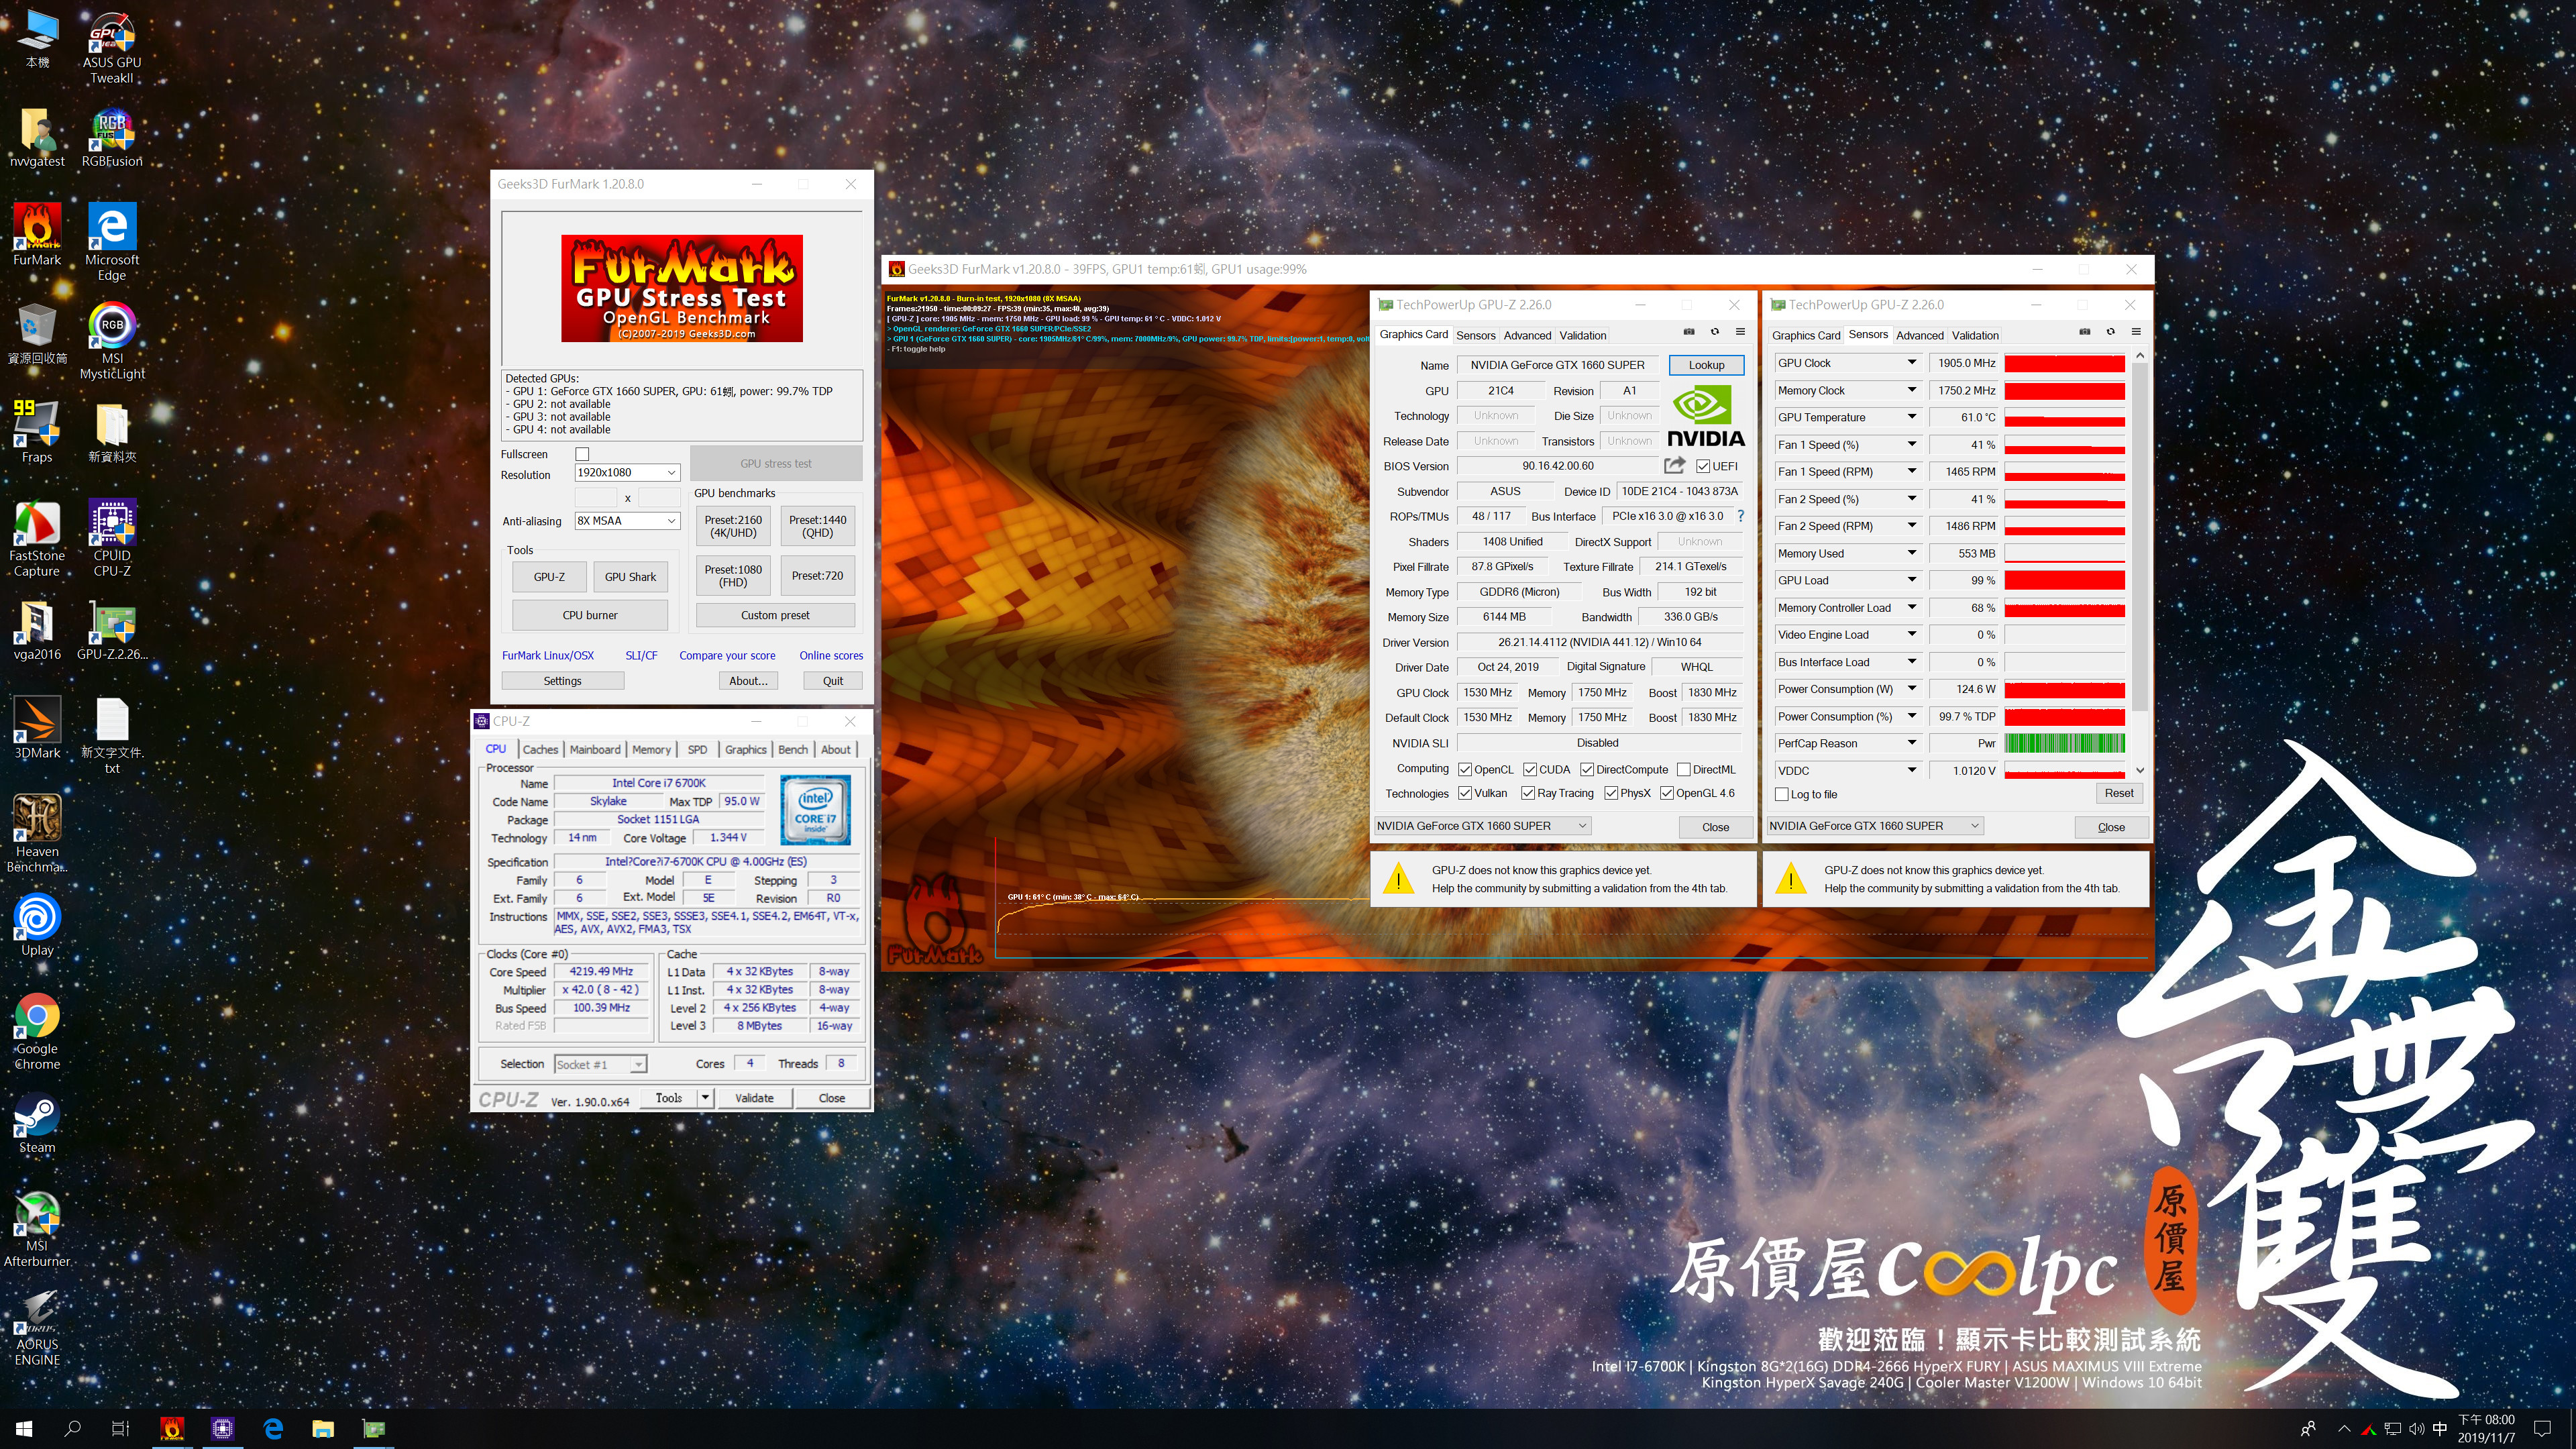This screenshot has width=2576, height=1449.
Task: Open Compare your score link
Action: (x=727, y=656)
